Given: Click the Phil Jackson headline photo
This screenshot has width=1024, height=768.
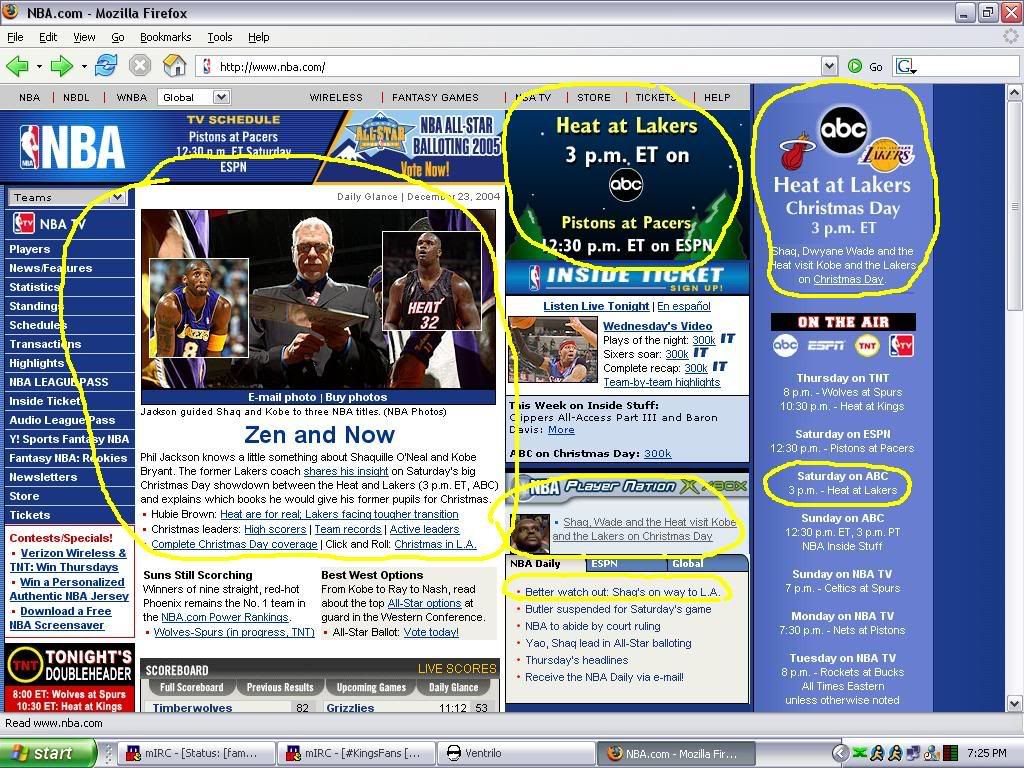Looking at the screenshot, I should coord(318,299).
